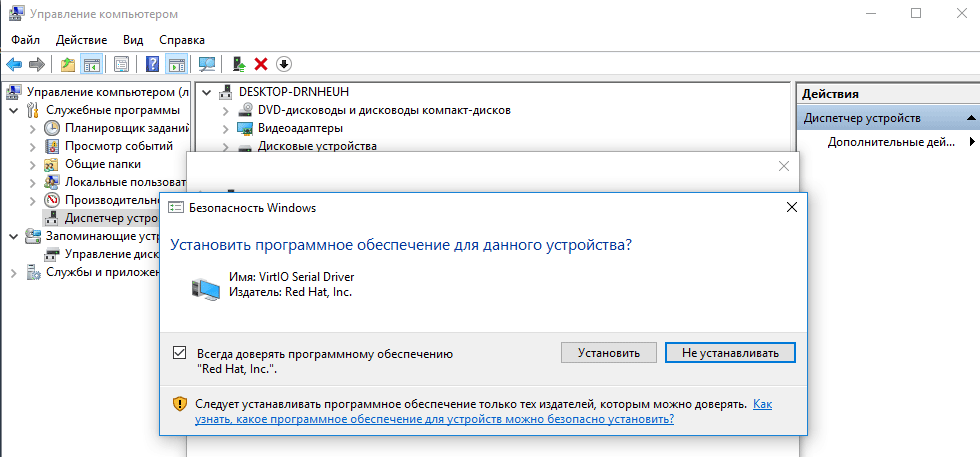The image size is (980, 457).
Task: Click the Update driver toolbar icon
Action: pos(239,64)
